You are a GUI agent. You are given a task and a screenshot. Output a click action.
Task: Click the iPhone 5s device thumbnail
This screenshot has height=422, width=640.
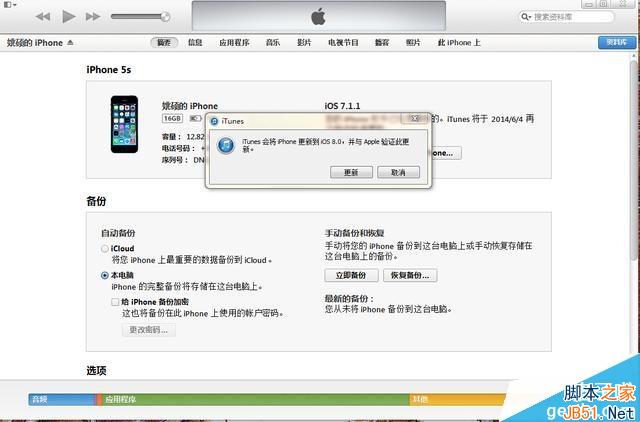click(124, 124)
